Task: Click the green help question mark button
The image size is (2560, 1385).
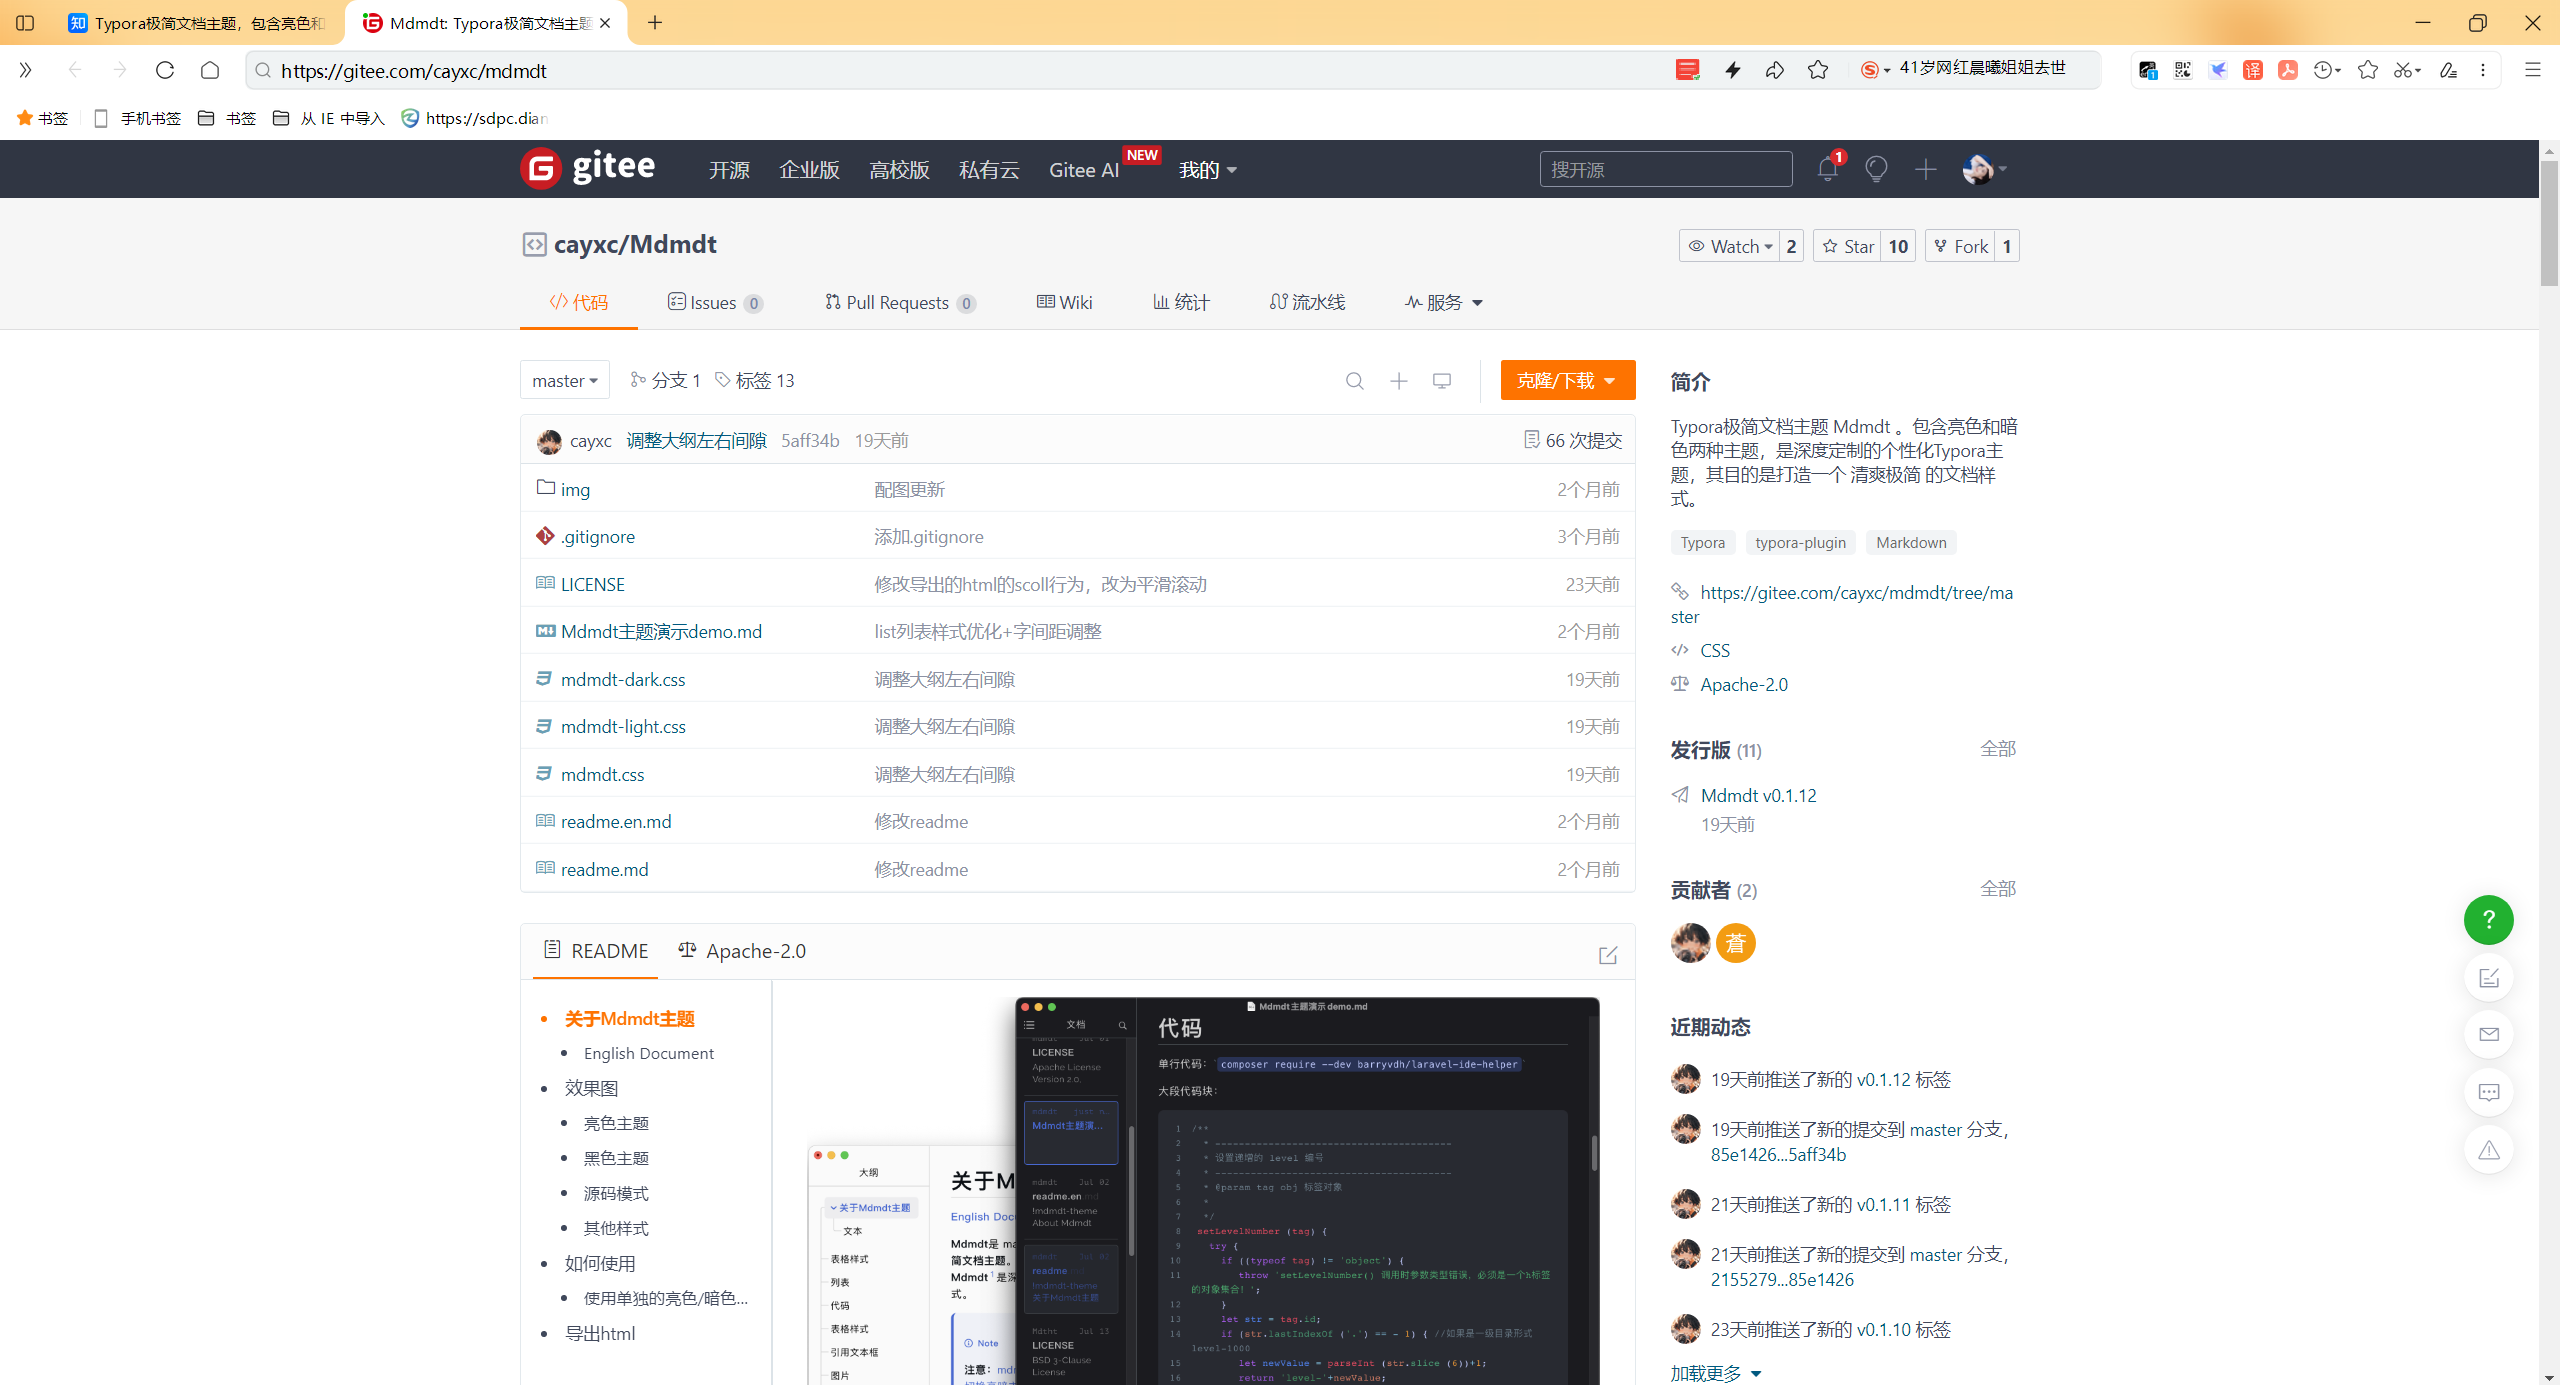Action: pos(2488,919)
